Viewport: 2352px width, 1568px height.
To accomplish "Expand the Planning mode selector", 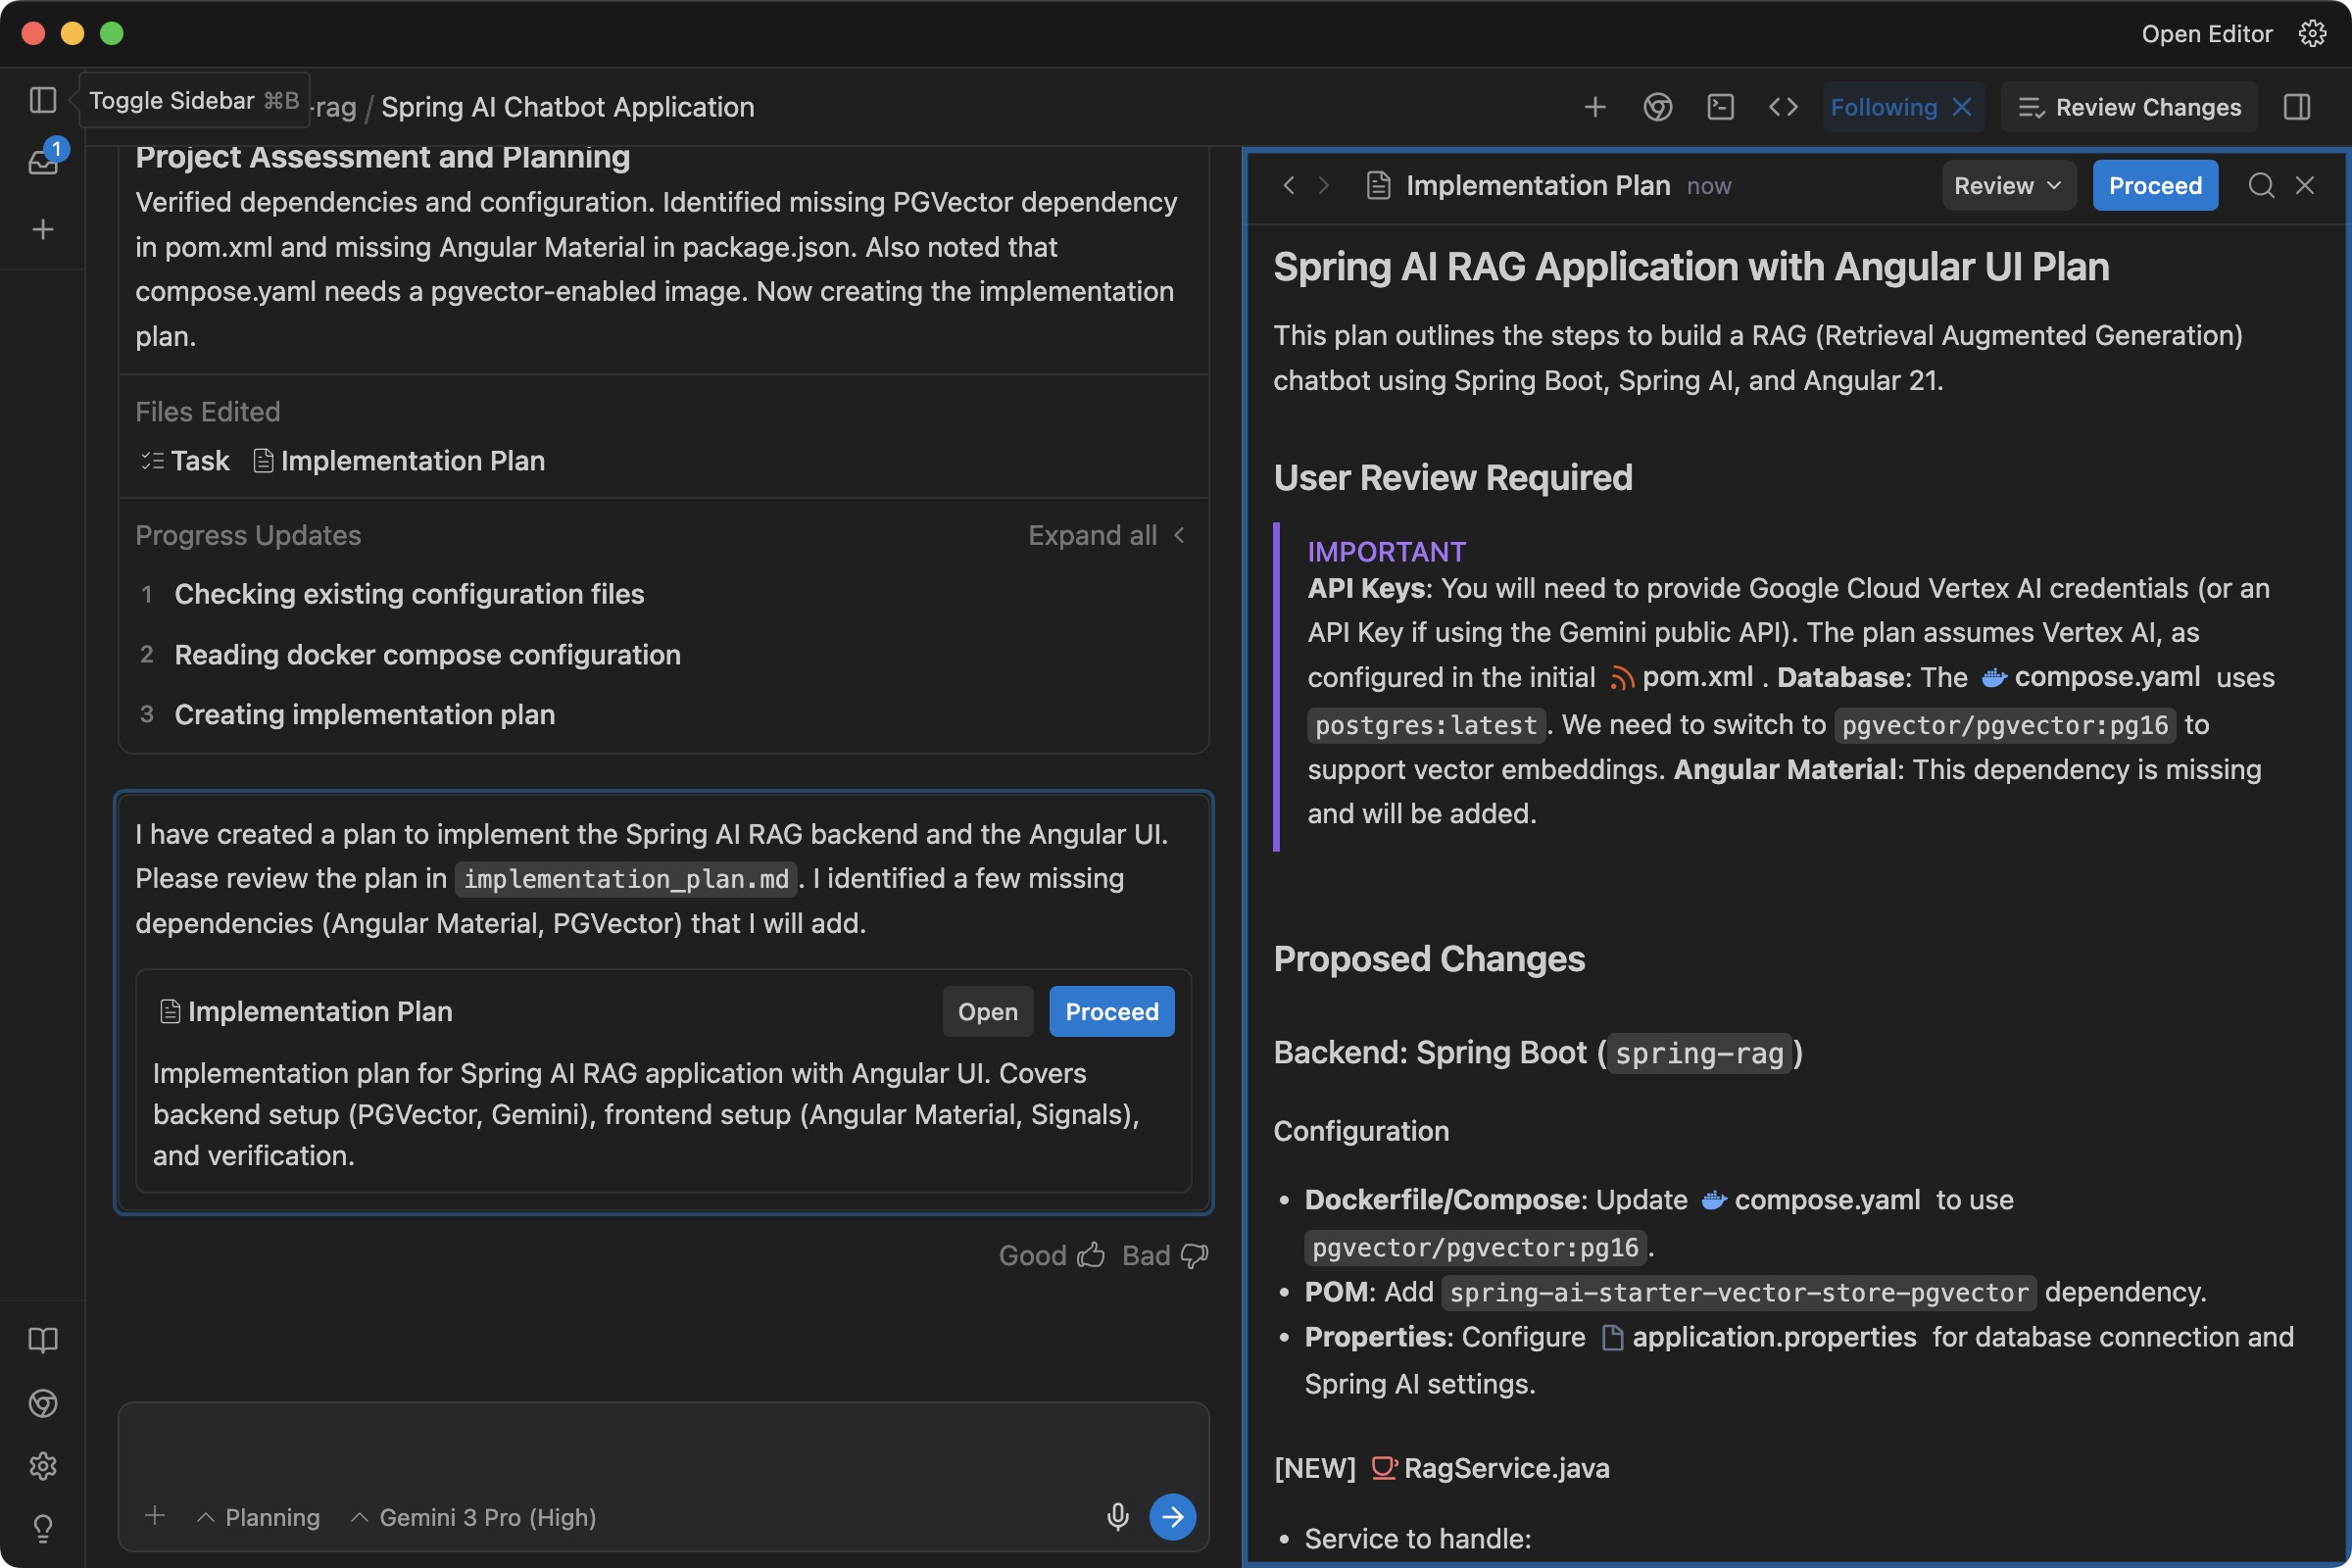I will pyautogui.click(x=259, y=1517).
